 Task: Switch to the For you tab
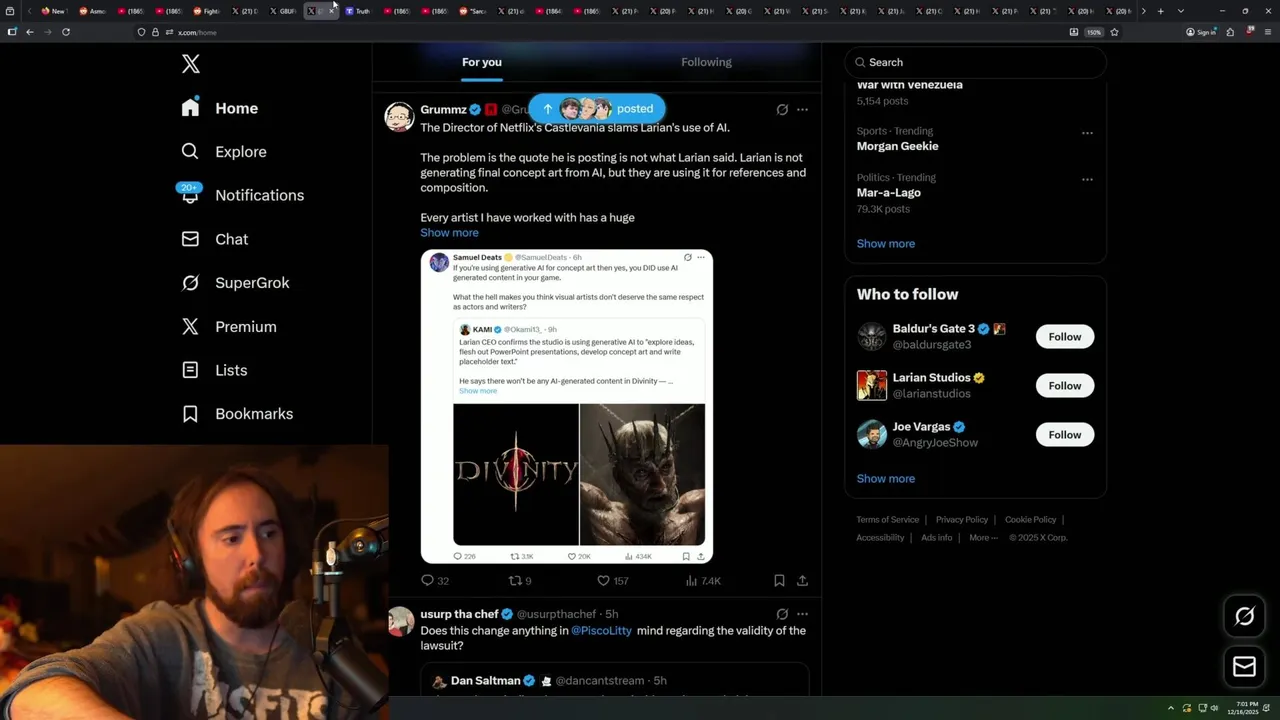[482, 62]
